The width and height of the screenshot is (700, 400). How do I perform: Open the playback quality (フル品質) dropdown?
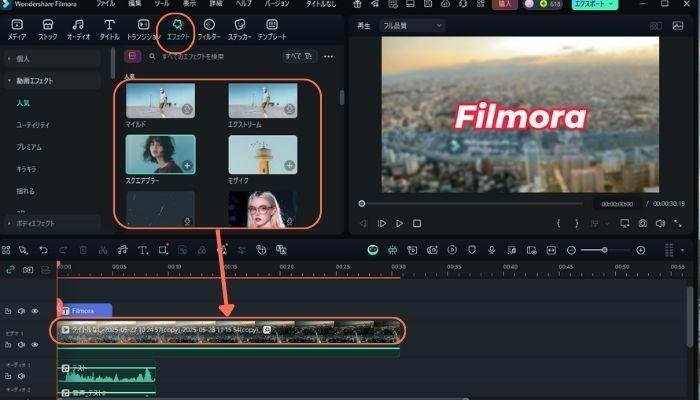tap(412, 26)
